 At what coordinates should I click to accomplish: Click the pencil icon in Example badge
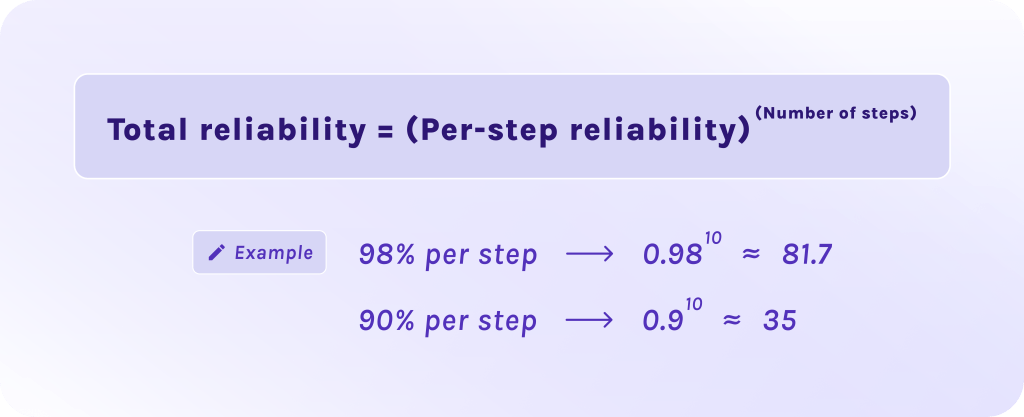[216, 253]
